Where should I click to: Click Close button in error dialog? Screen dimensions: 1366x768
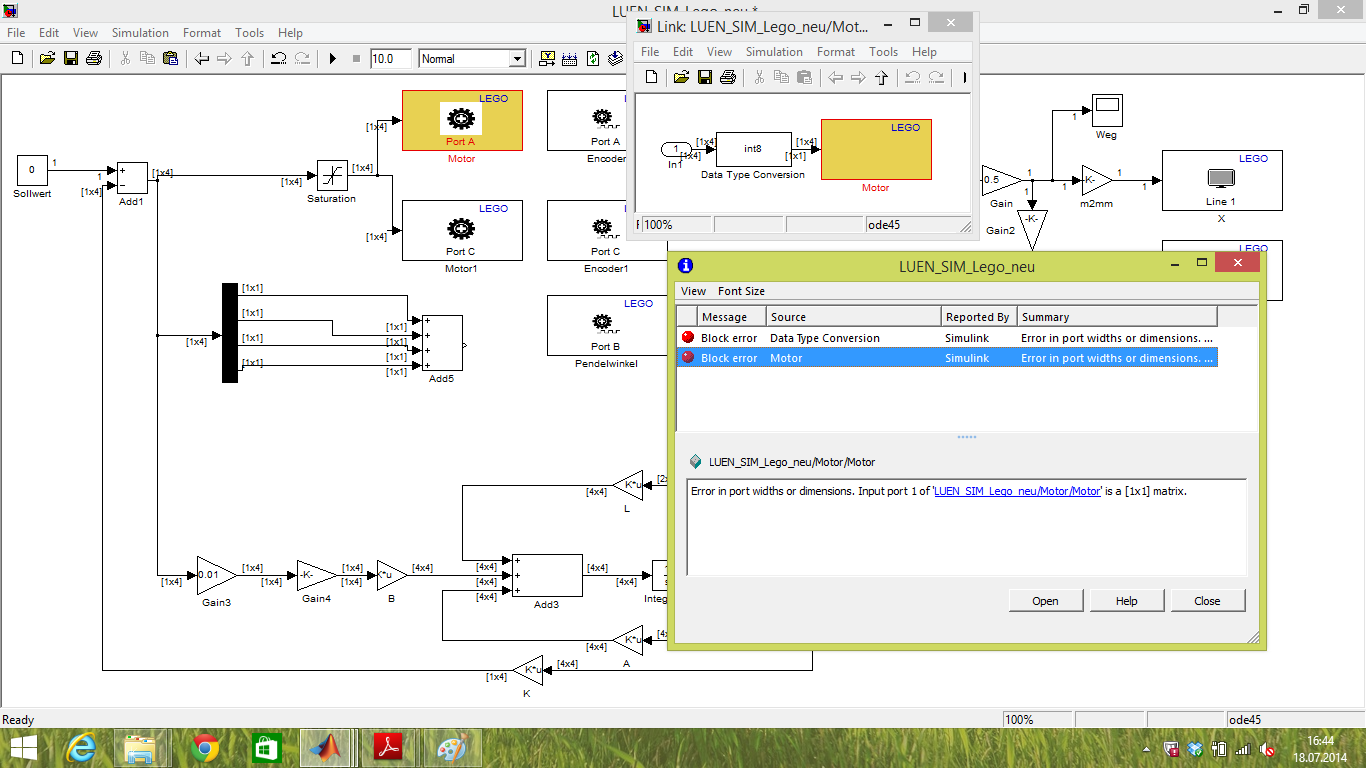click(1207, 601)
